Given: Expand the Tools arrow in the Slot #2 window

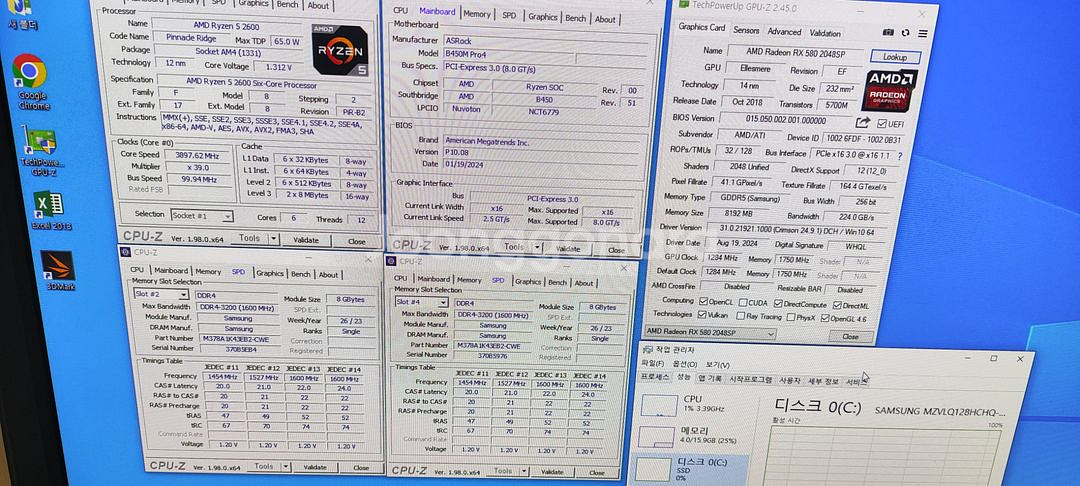Looking at the screenshot, I should (x=287, y=467).
